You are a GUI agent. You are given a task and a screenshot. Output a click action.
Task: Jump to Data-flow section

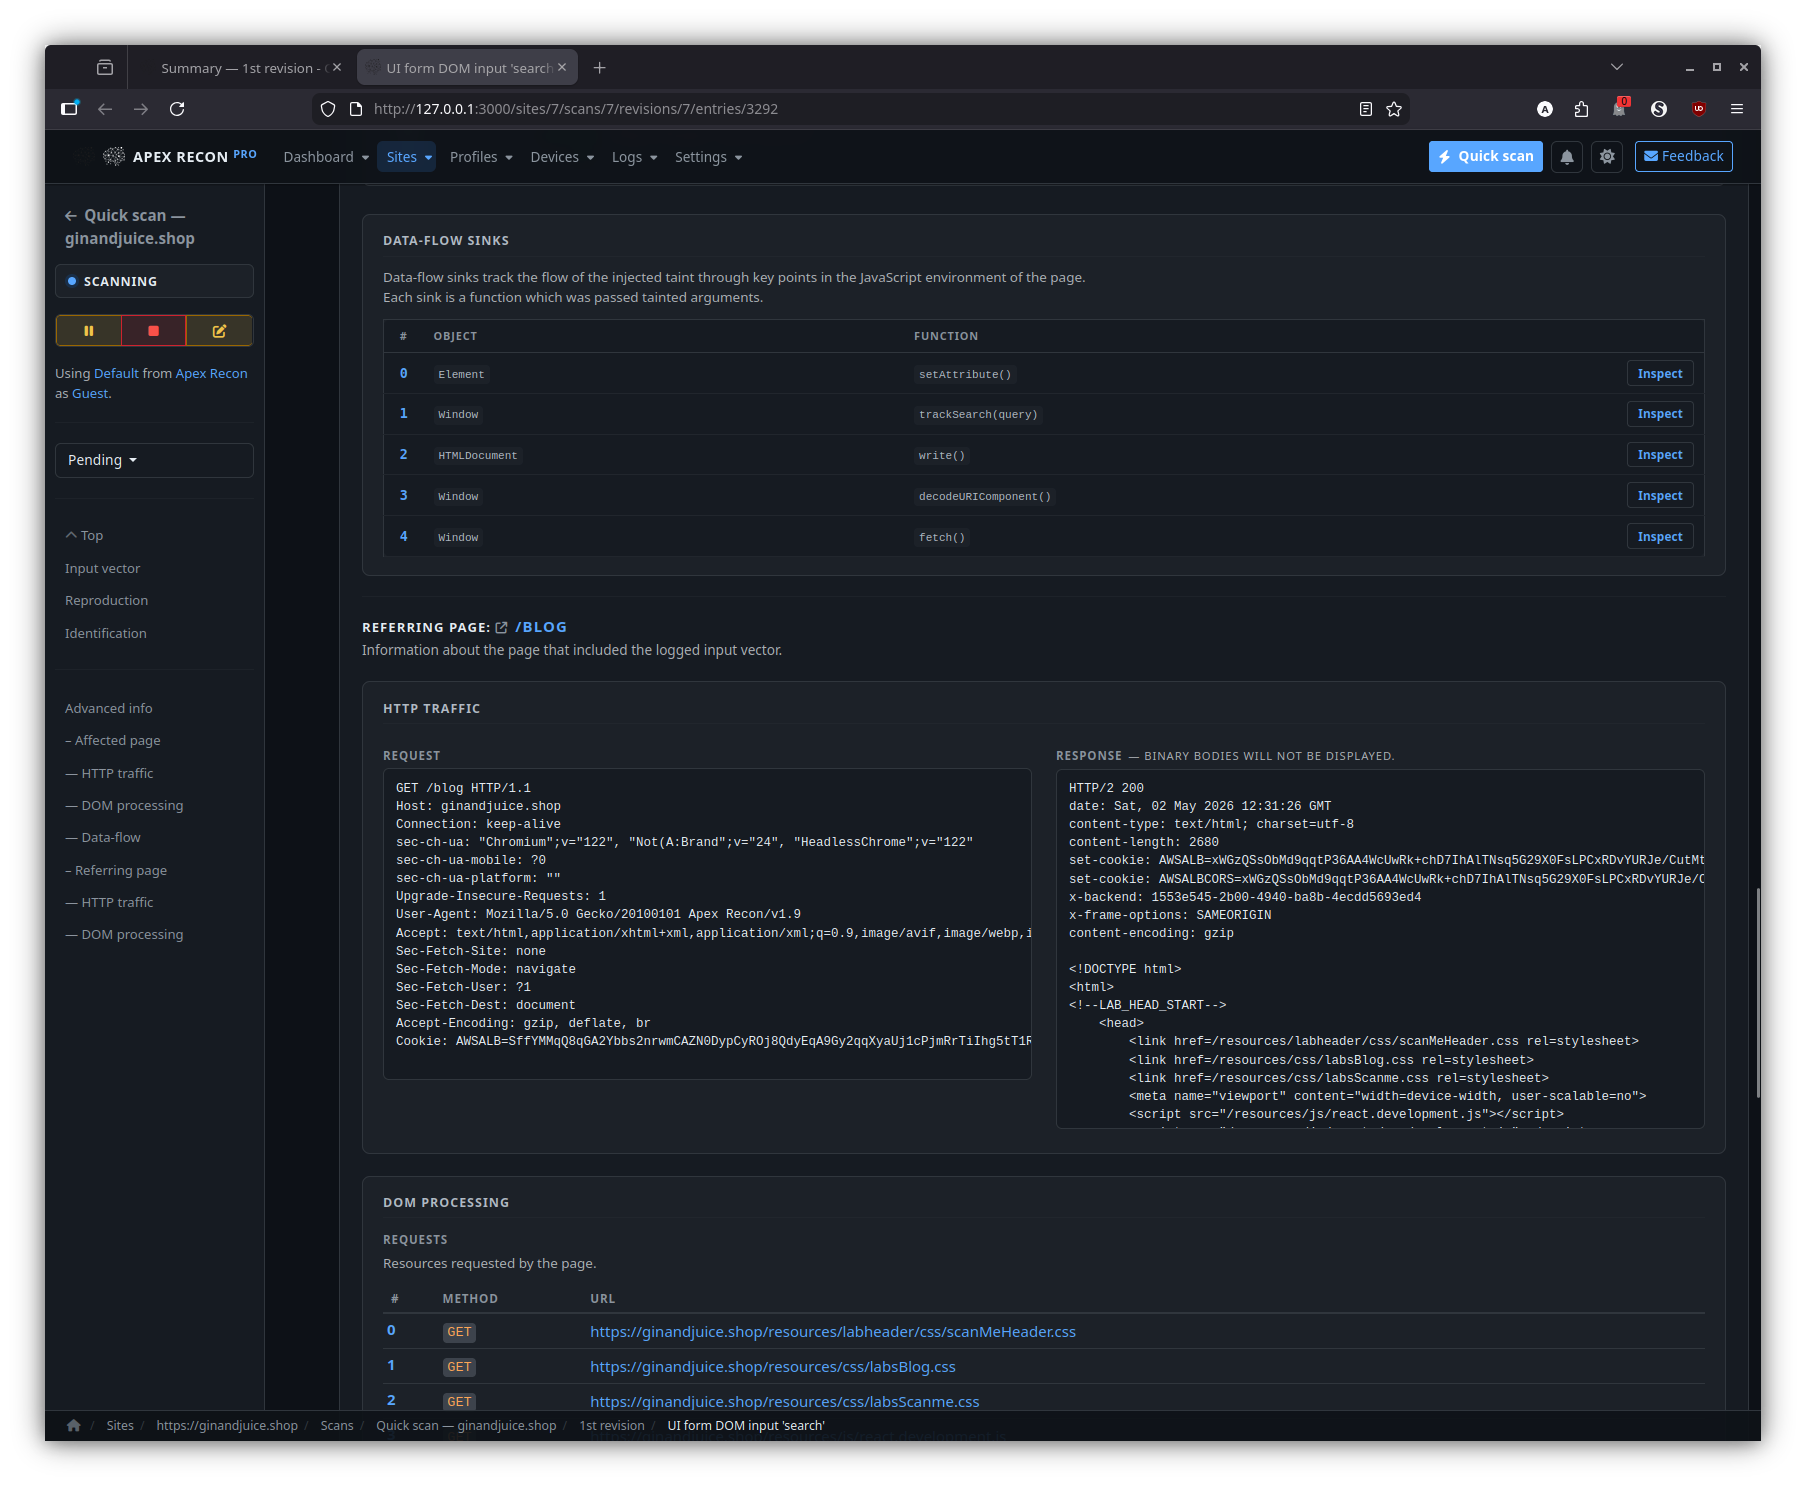(104, 838)
